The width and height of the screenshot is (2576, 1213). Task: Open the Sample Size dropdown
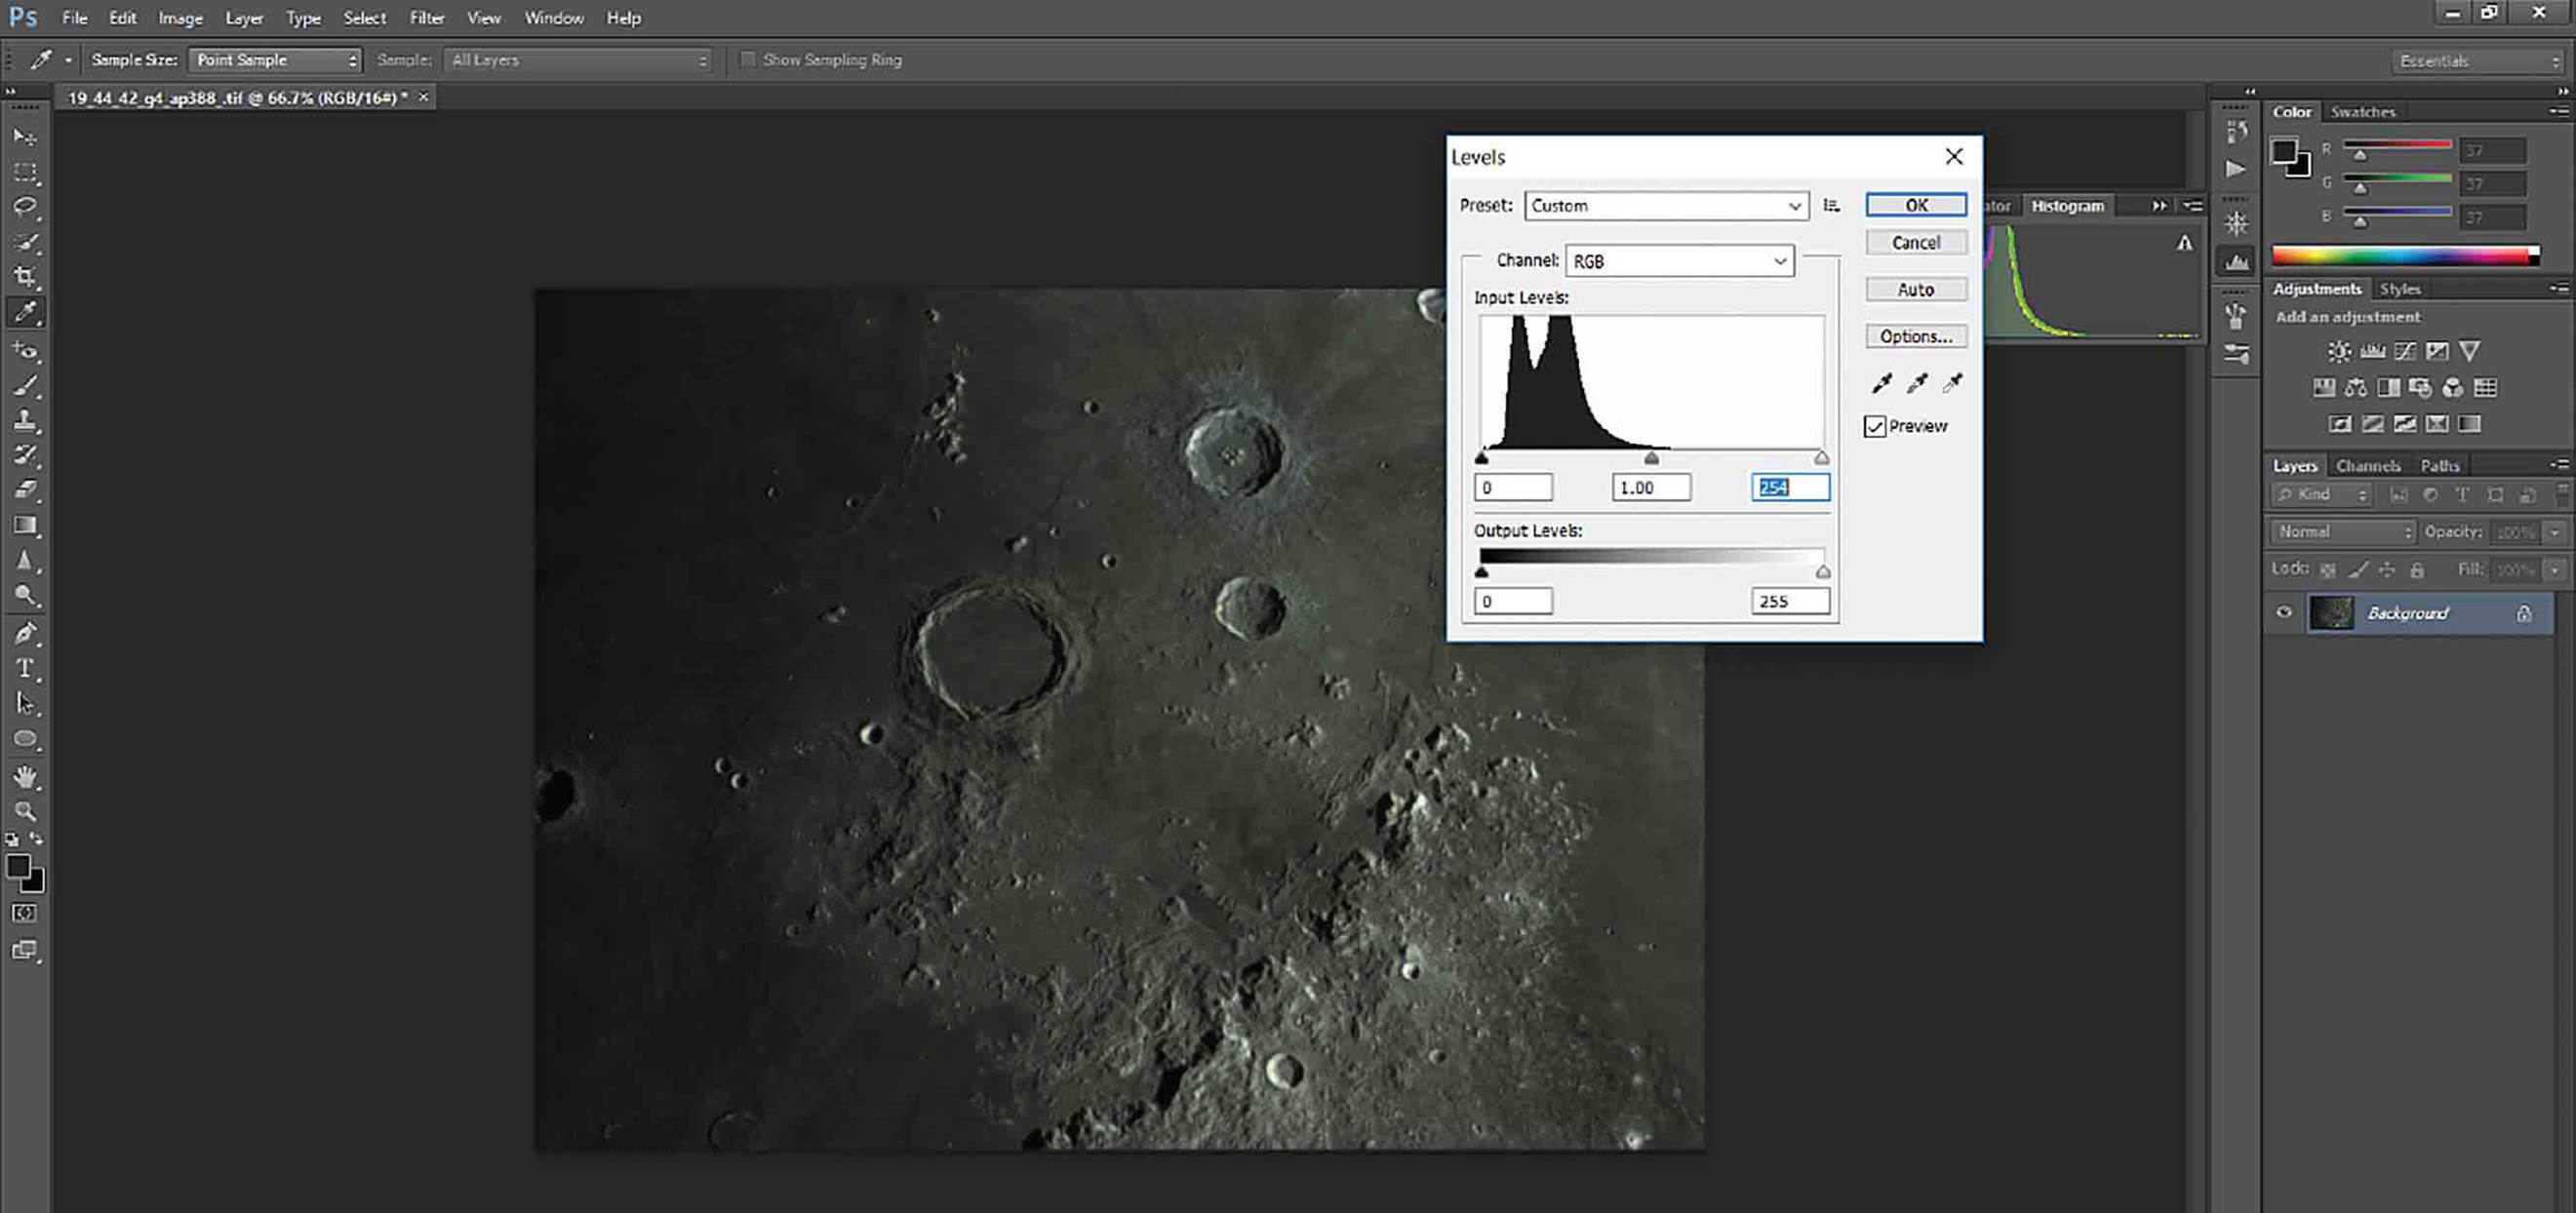[x=275, y=60]
